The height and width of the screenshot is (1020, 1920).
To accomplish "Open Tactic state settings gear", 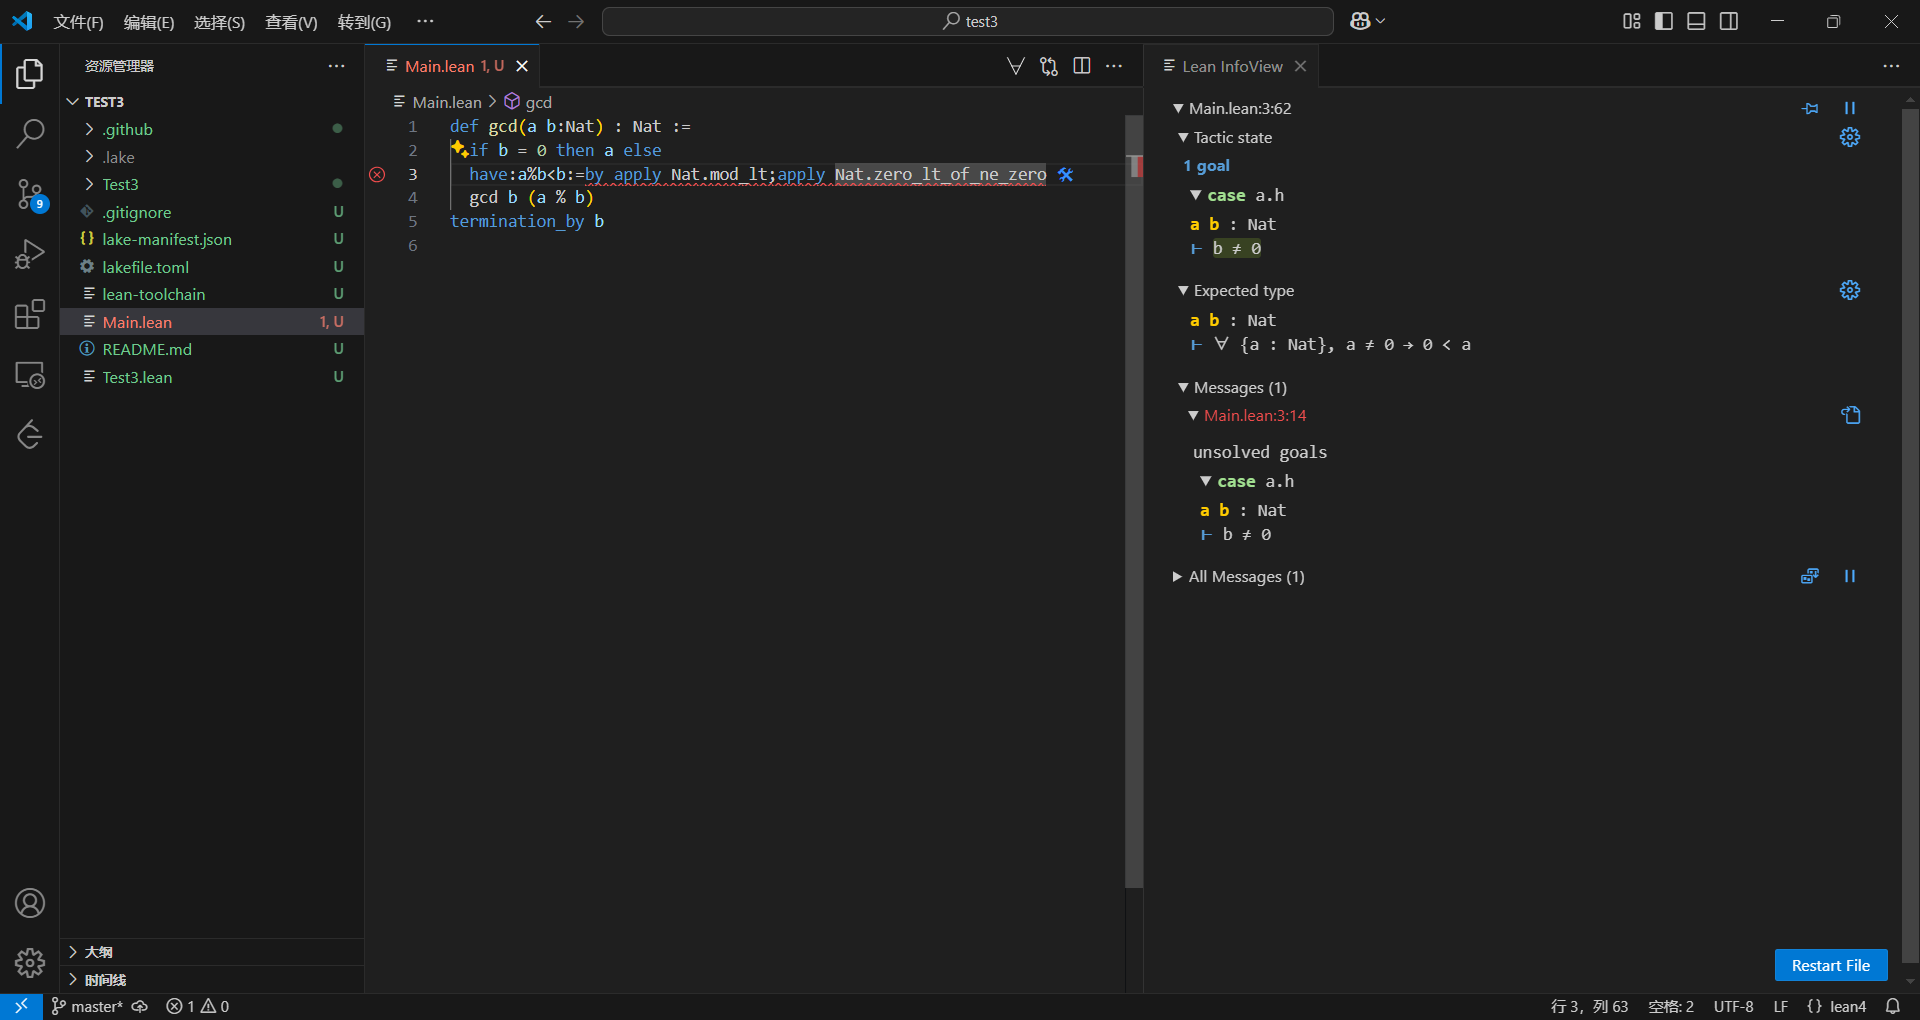I will click(1849, 137).
